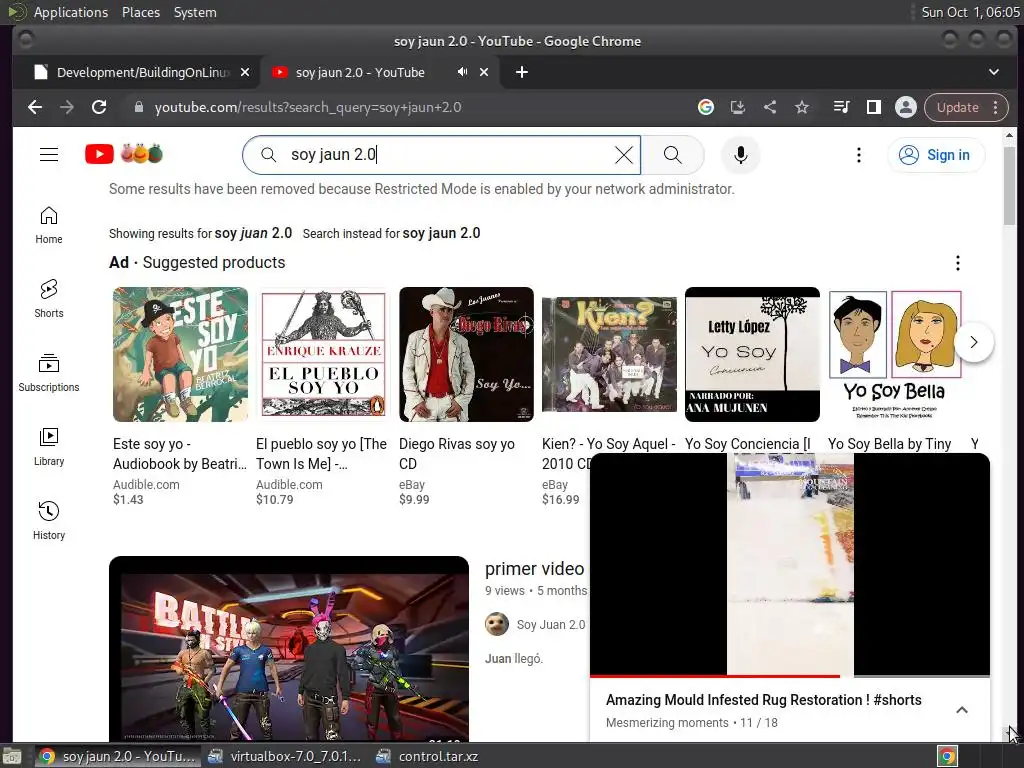Viewport: 1024px width, 768px height.
Task: Click the address bar URL
Action: [308, 107]
